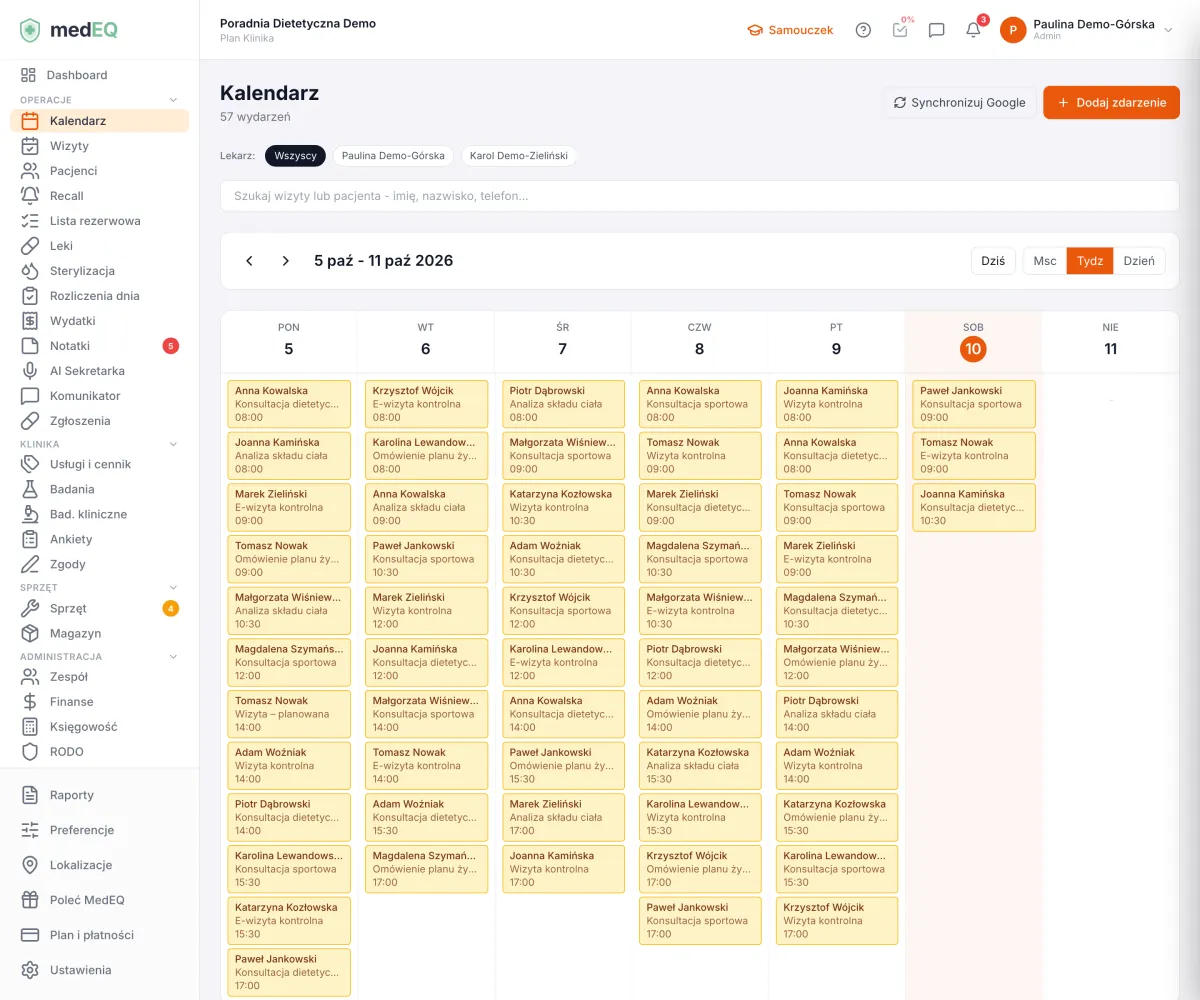
Task: Open Pacjenci in the sidebar
Action: click(x=99, y=171)
